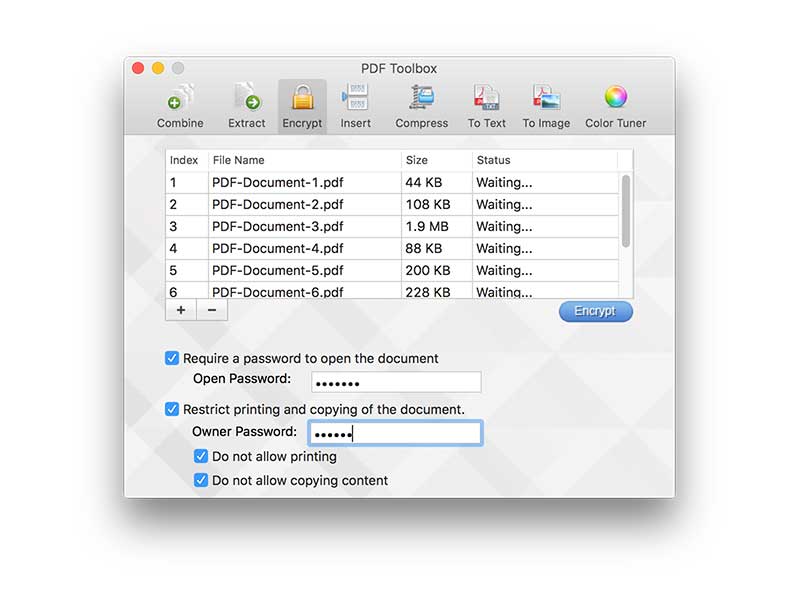Open the Insert pages tool
Screen dimensions: 800x600
(x=356, y=106)
